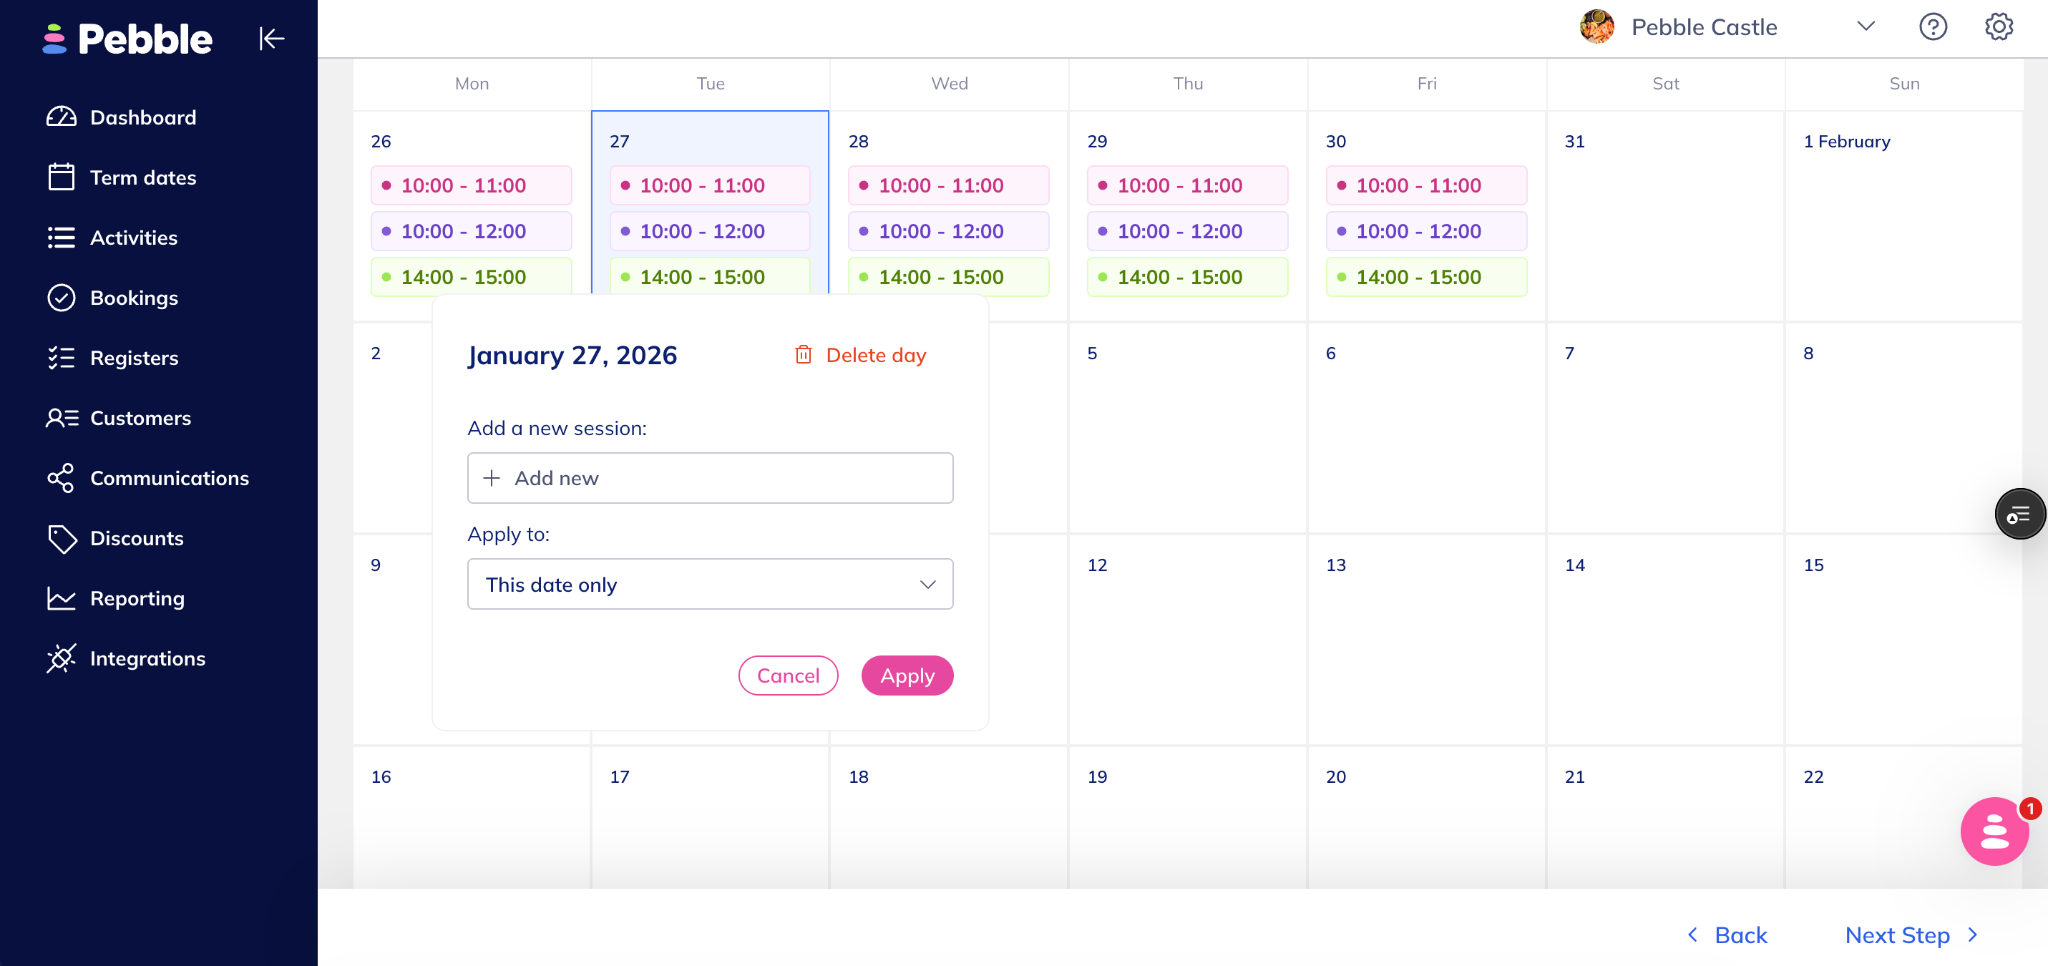This screenshot has height=966, width=2048.
Task: Click the Dashboard gauge icon
Action: tap(61, 117)
